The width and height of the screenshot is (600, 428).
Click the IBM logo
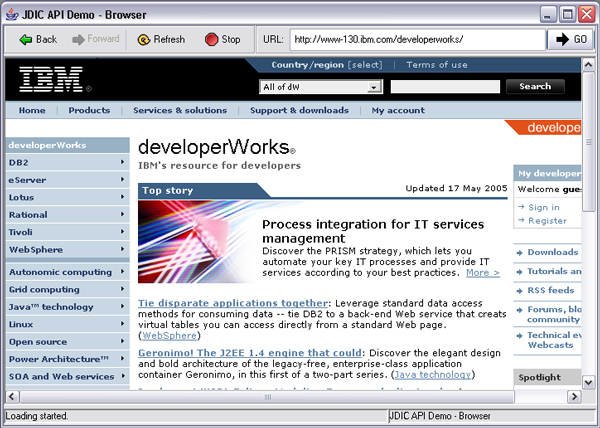click(x=51, y=79)
